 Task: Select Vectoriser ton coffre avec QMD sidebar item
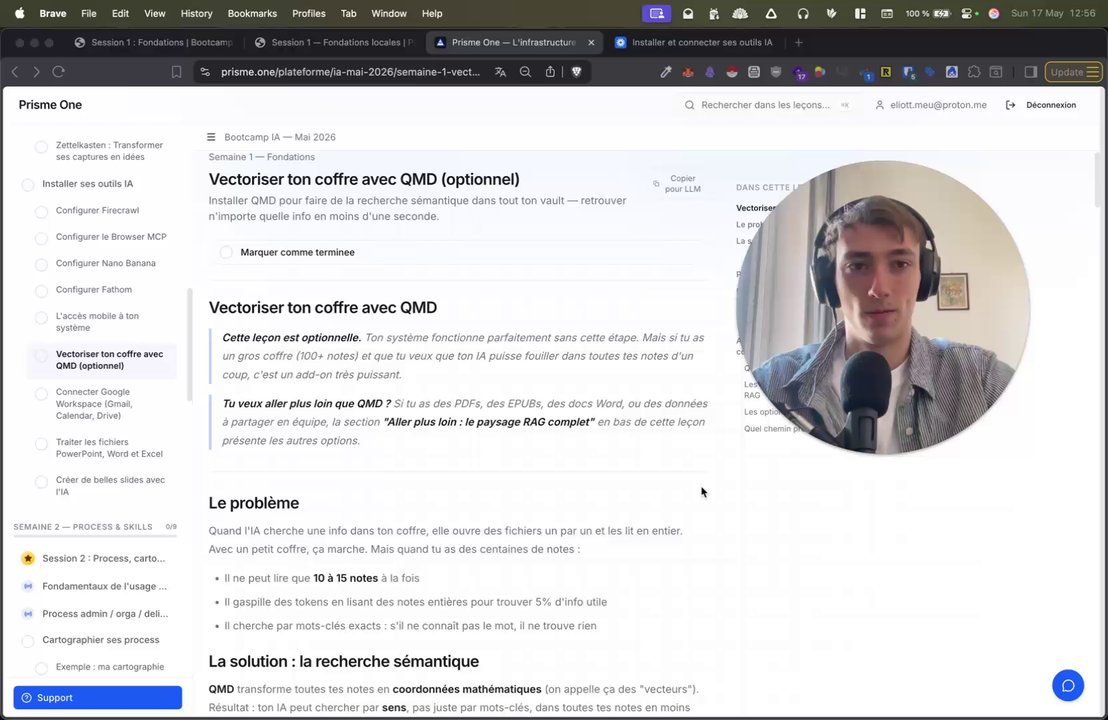(x=102, y=360)
